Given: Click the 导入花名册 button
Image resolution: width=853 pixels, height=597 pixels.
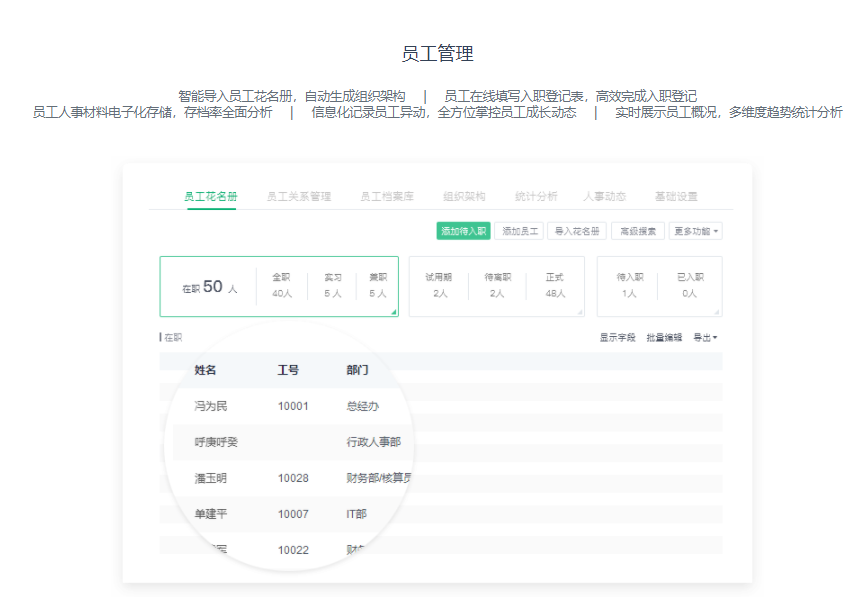Looking at the screenshot, I should (x=577, y=231).
